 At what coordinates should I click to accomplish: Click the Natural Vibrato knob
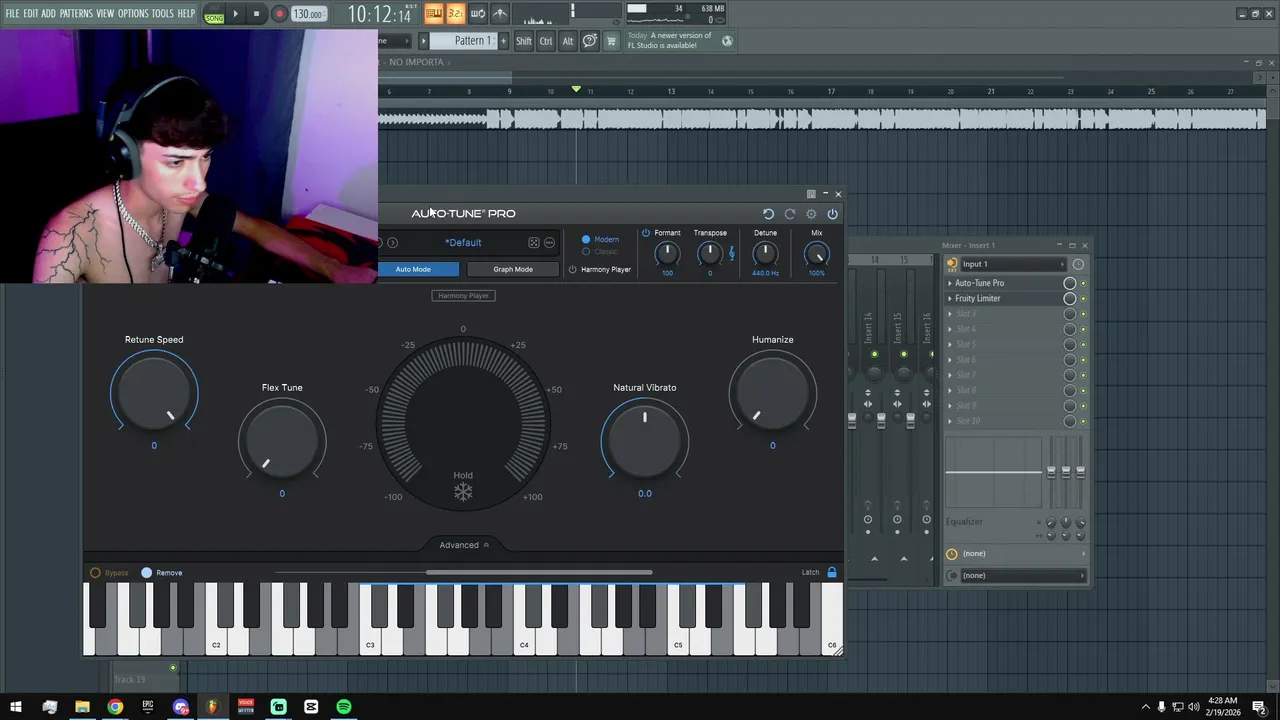(645, 440)
